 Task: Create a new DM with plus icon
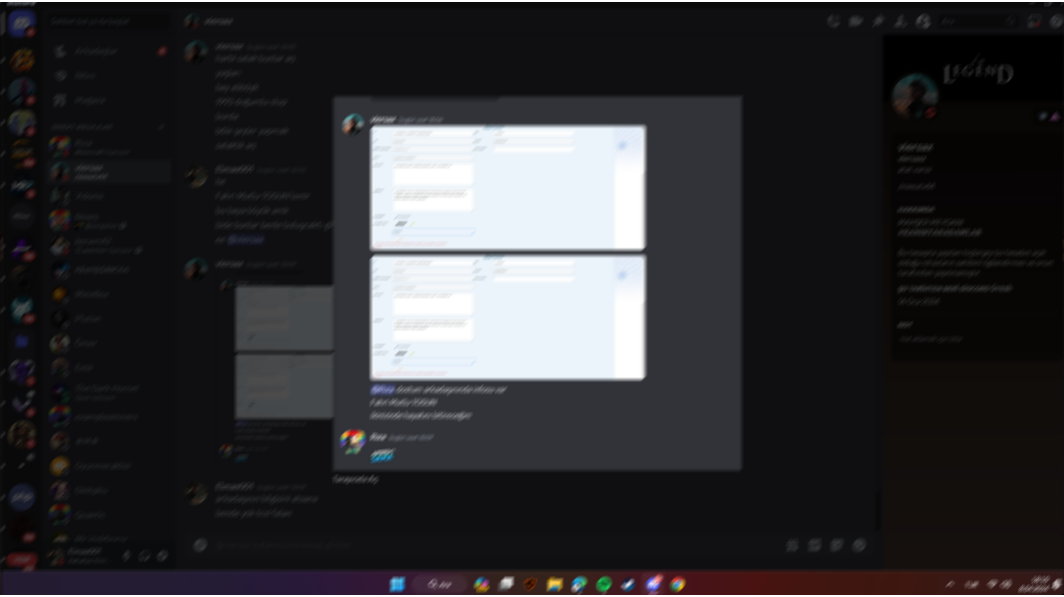pyautogui.click(x=162, y=127)
